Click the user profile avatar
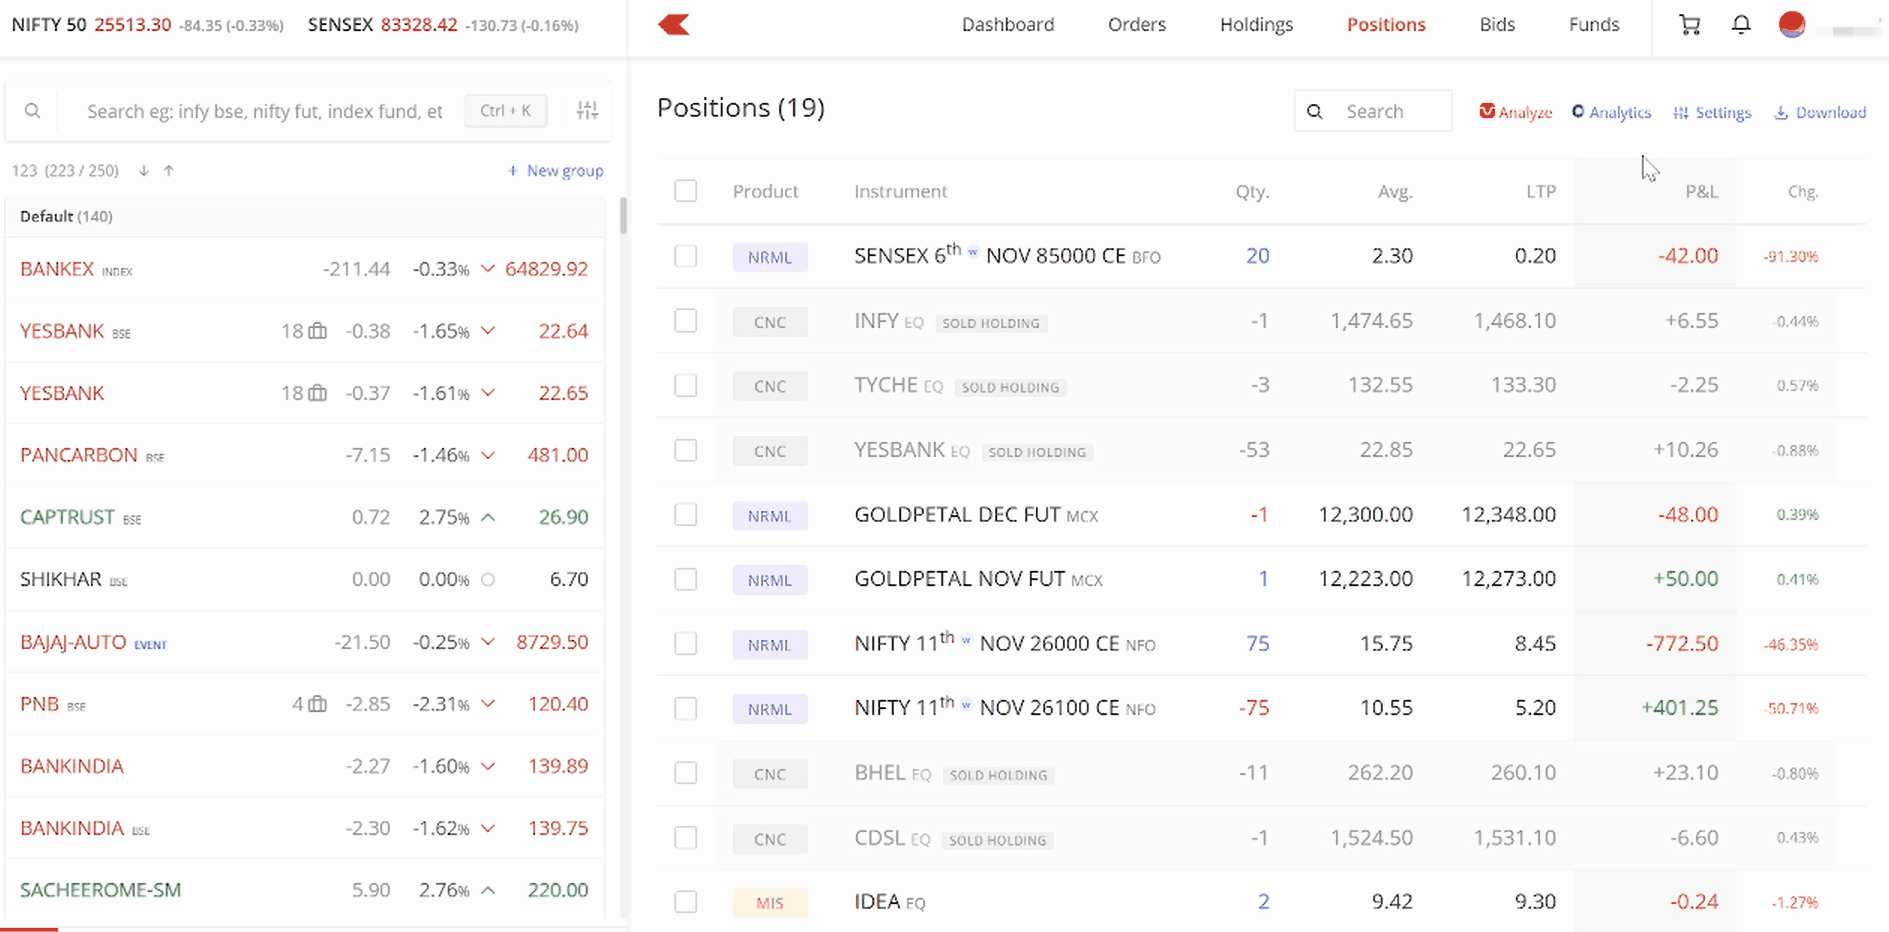This screenshot has height=932, width=1889. click(1792, 25)
